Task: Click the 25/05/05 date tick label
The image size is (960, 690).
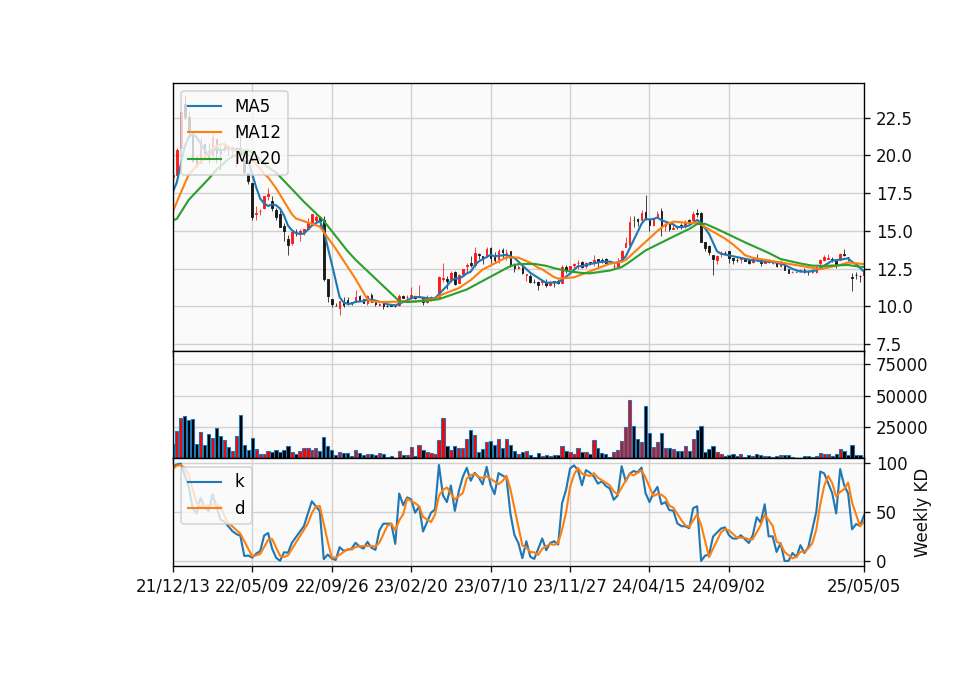Action: pos(864,586)
